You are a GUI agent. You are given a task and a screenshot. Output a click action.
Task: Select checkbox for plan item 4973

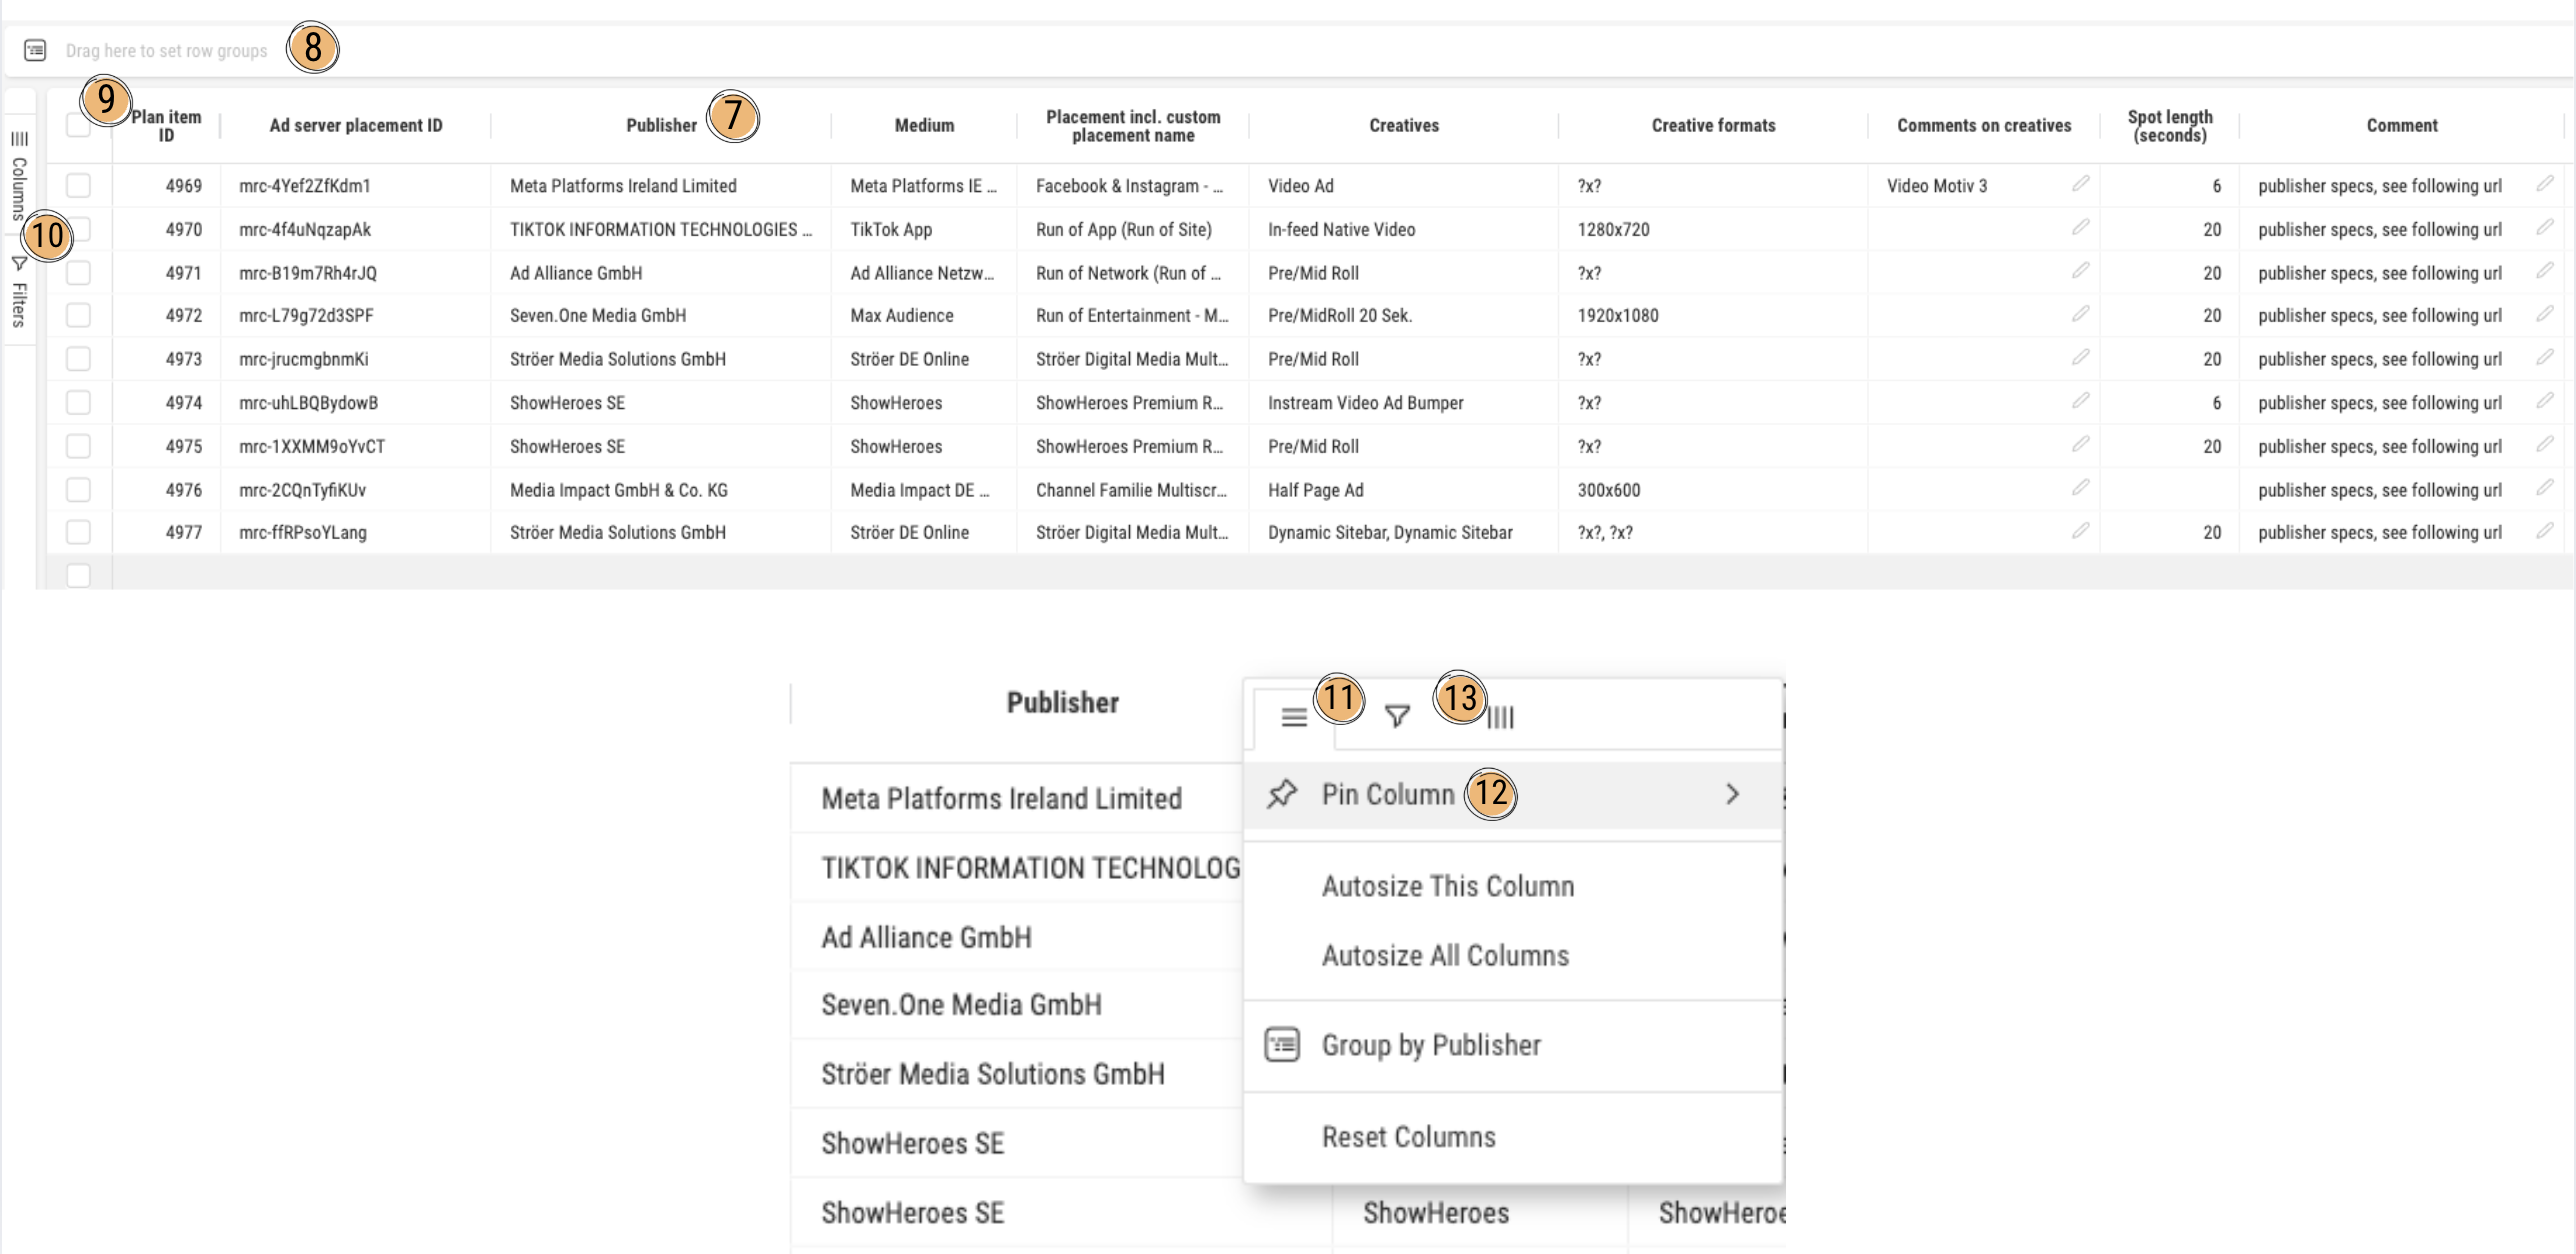pyautogui.click(x=78, y=359)
